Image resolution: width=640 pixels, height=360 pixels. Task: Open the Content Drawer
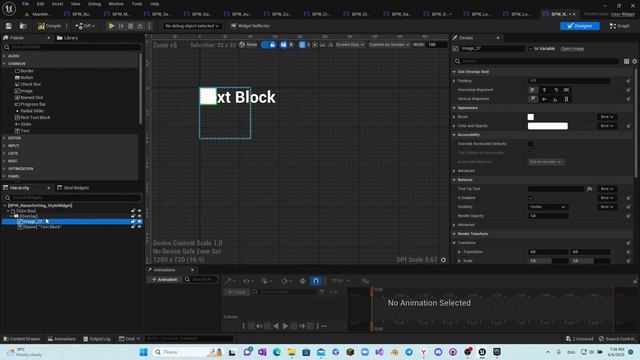coord(22,339)
